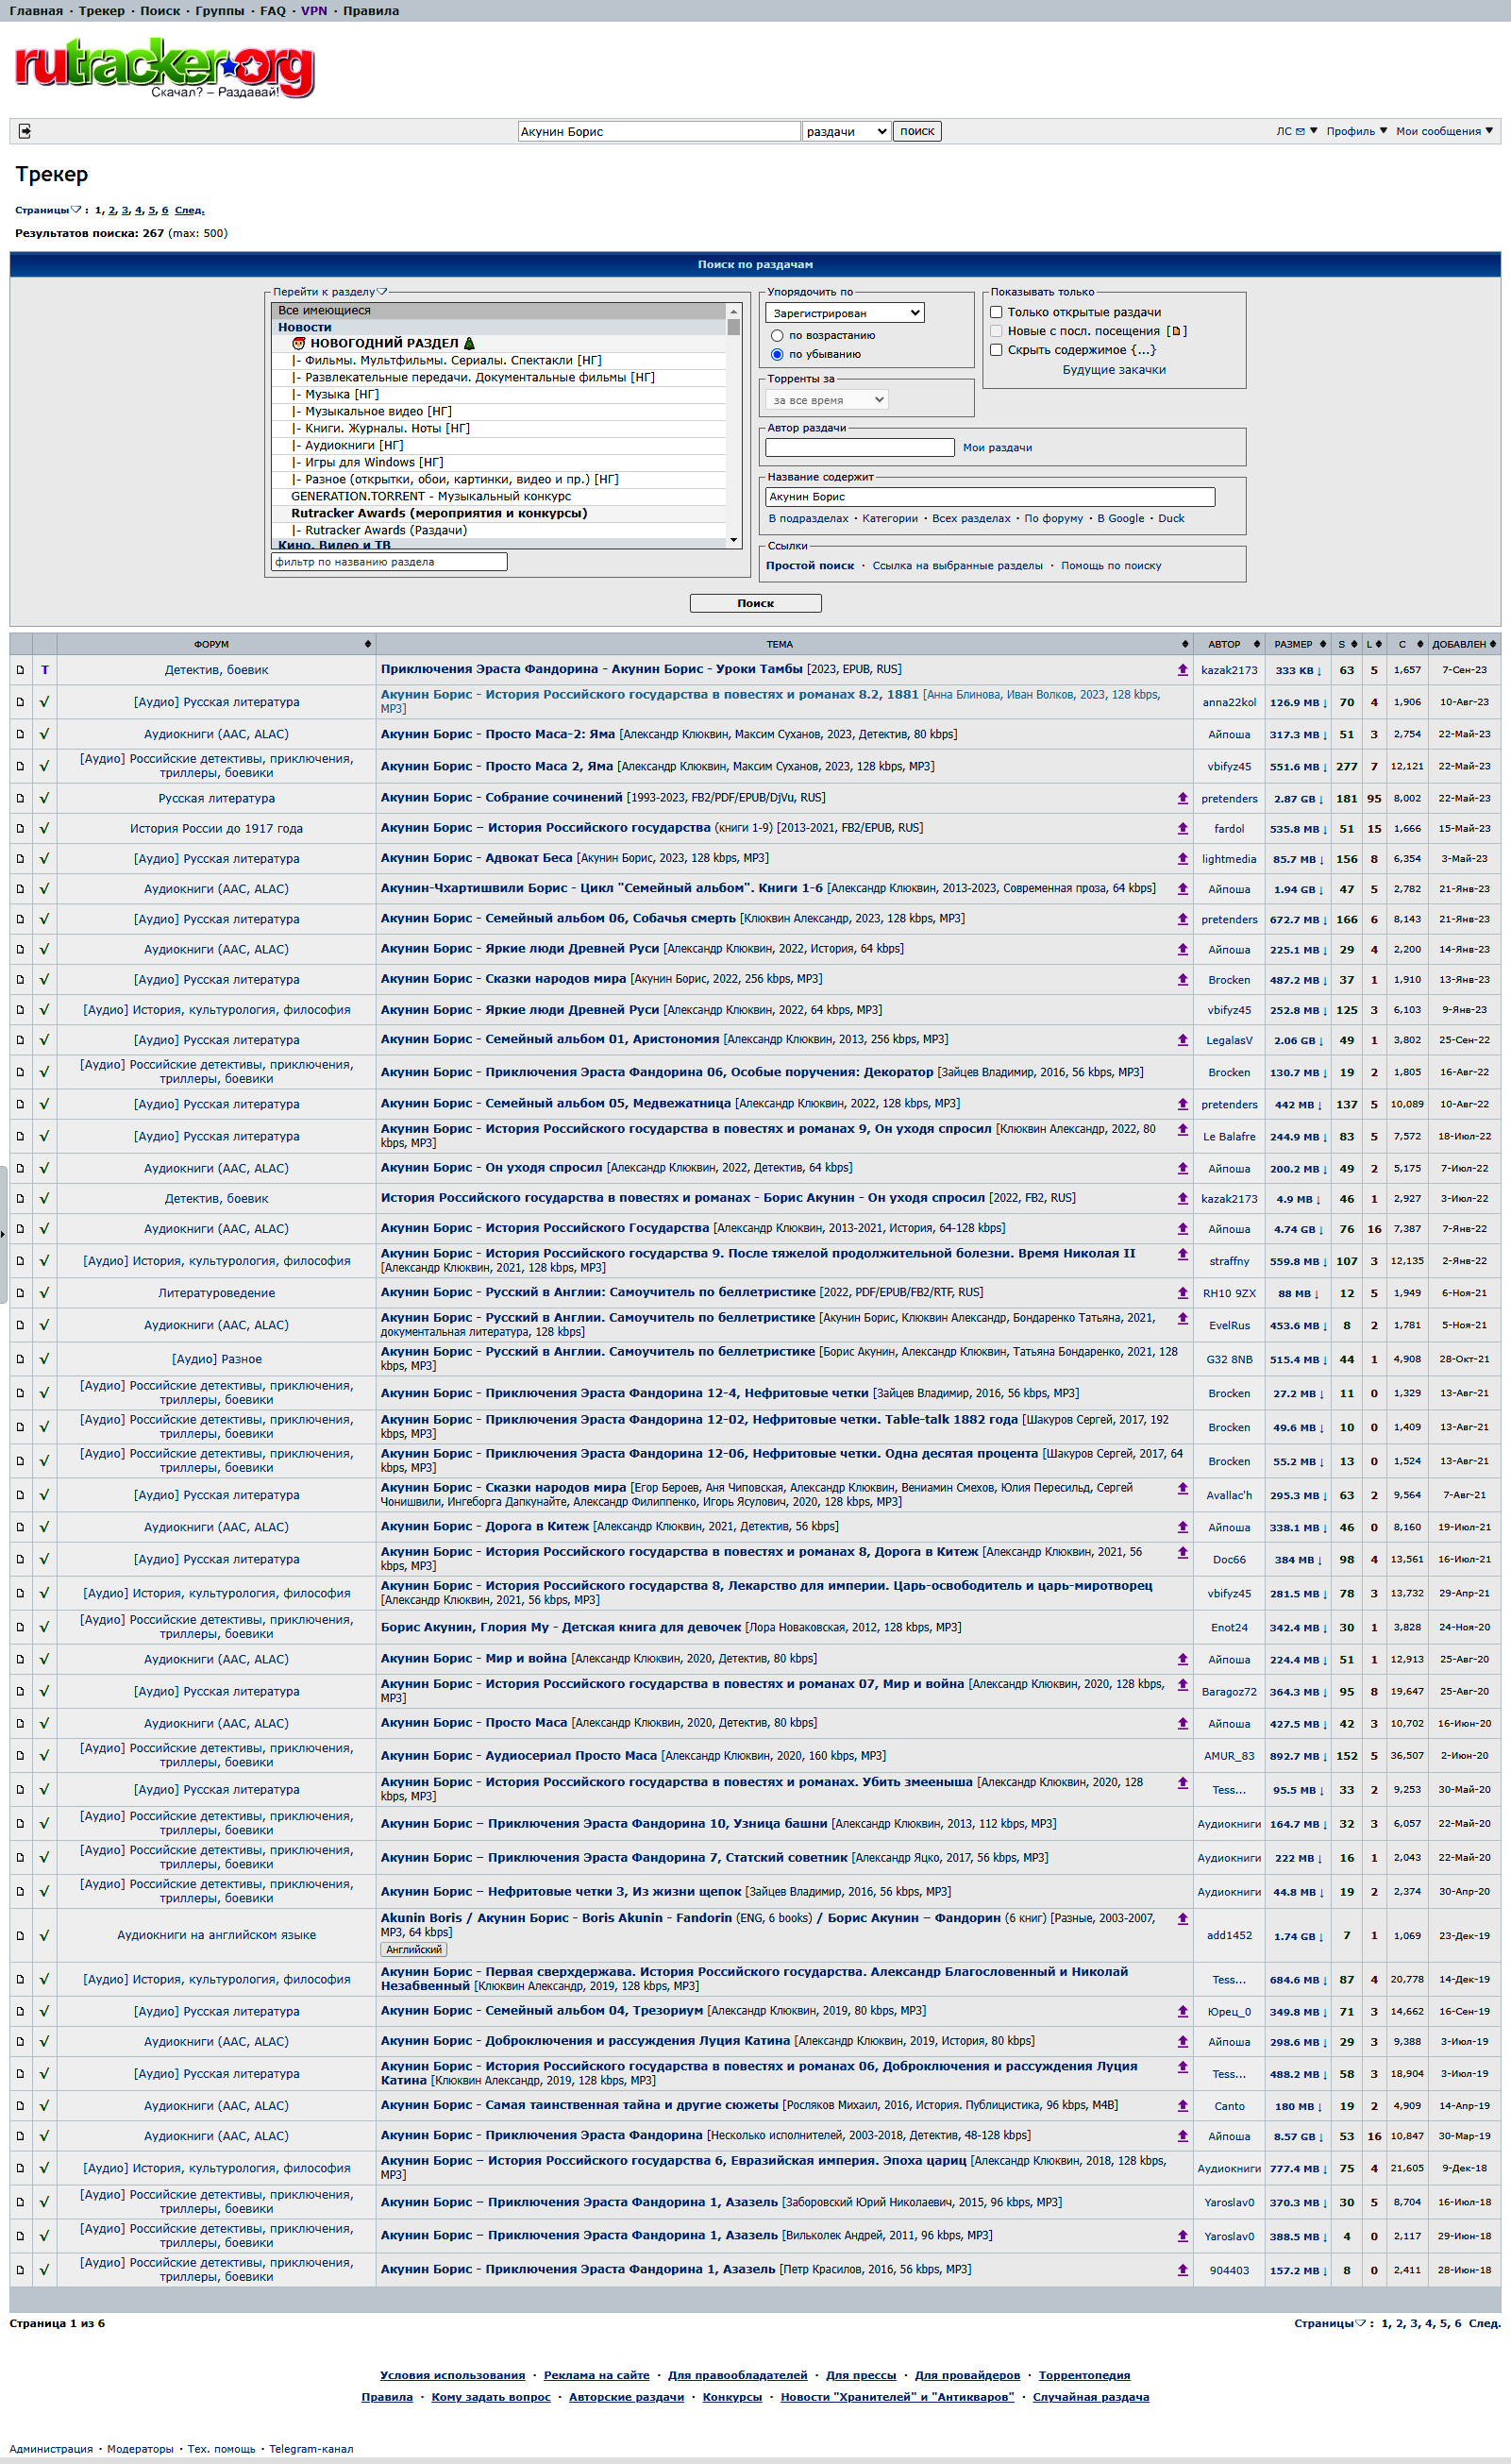This screenshot has width=1511, height=2464.
Task: Focus фильтр по названию раздела field
Action: pyautogui.click(x=389, y=562)
